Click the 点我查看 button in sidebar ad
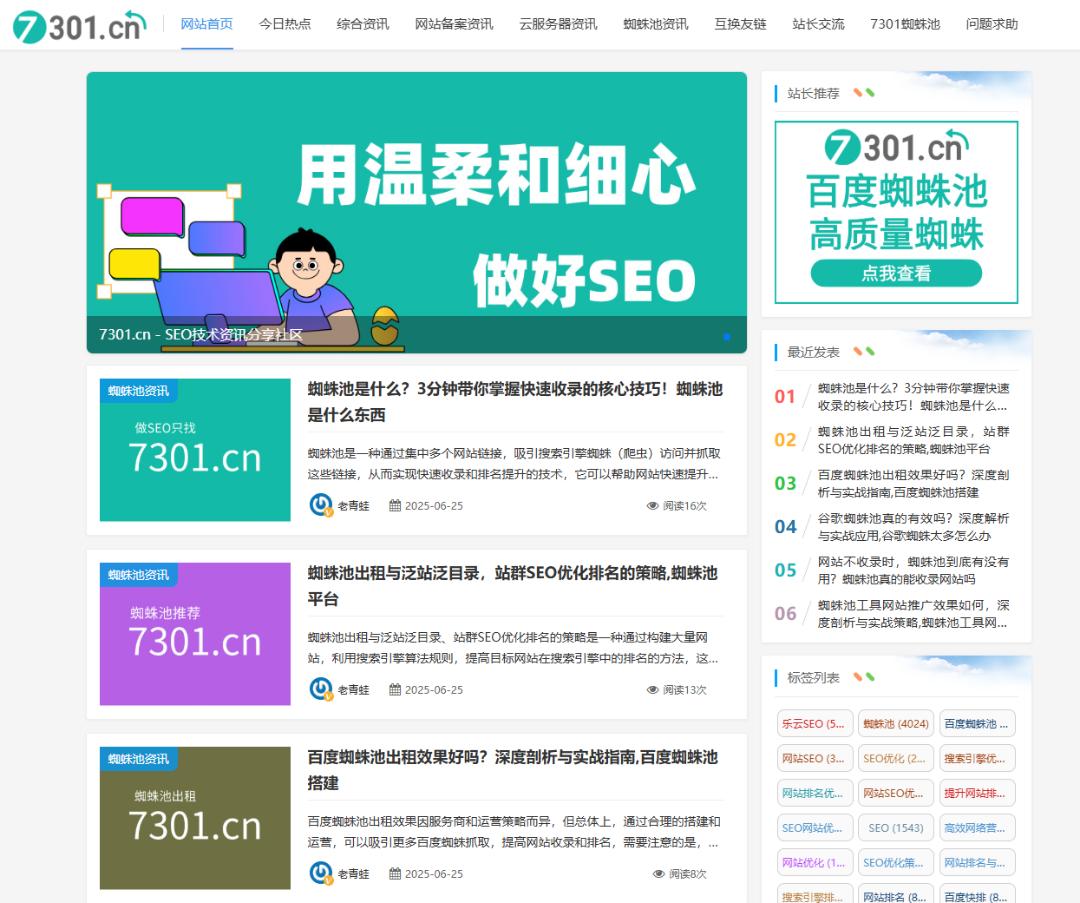 point(896,273)
